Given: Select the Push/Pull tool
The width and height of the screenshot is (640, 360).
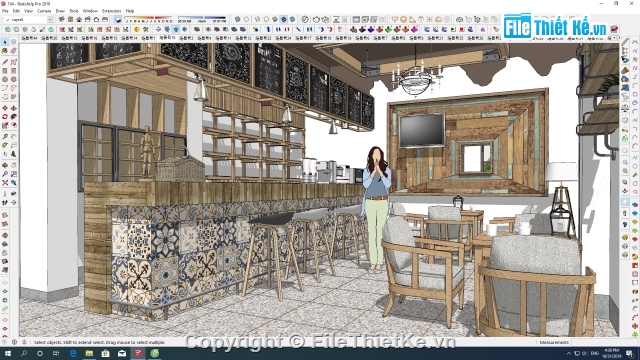Looking at the screenshot, I should pos(13,108).
